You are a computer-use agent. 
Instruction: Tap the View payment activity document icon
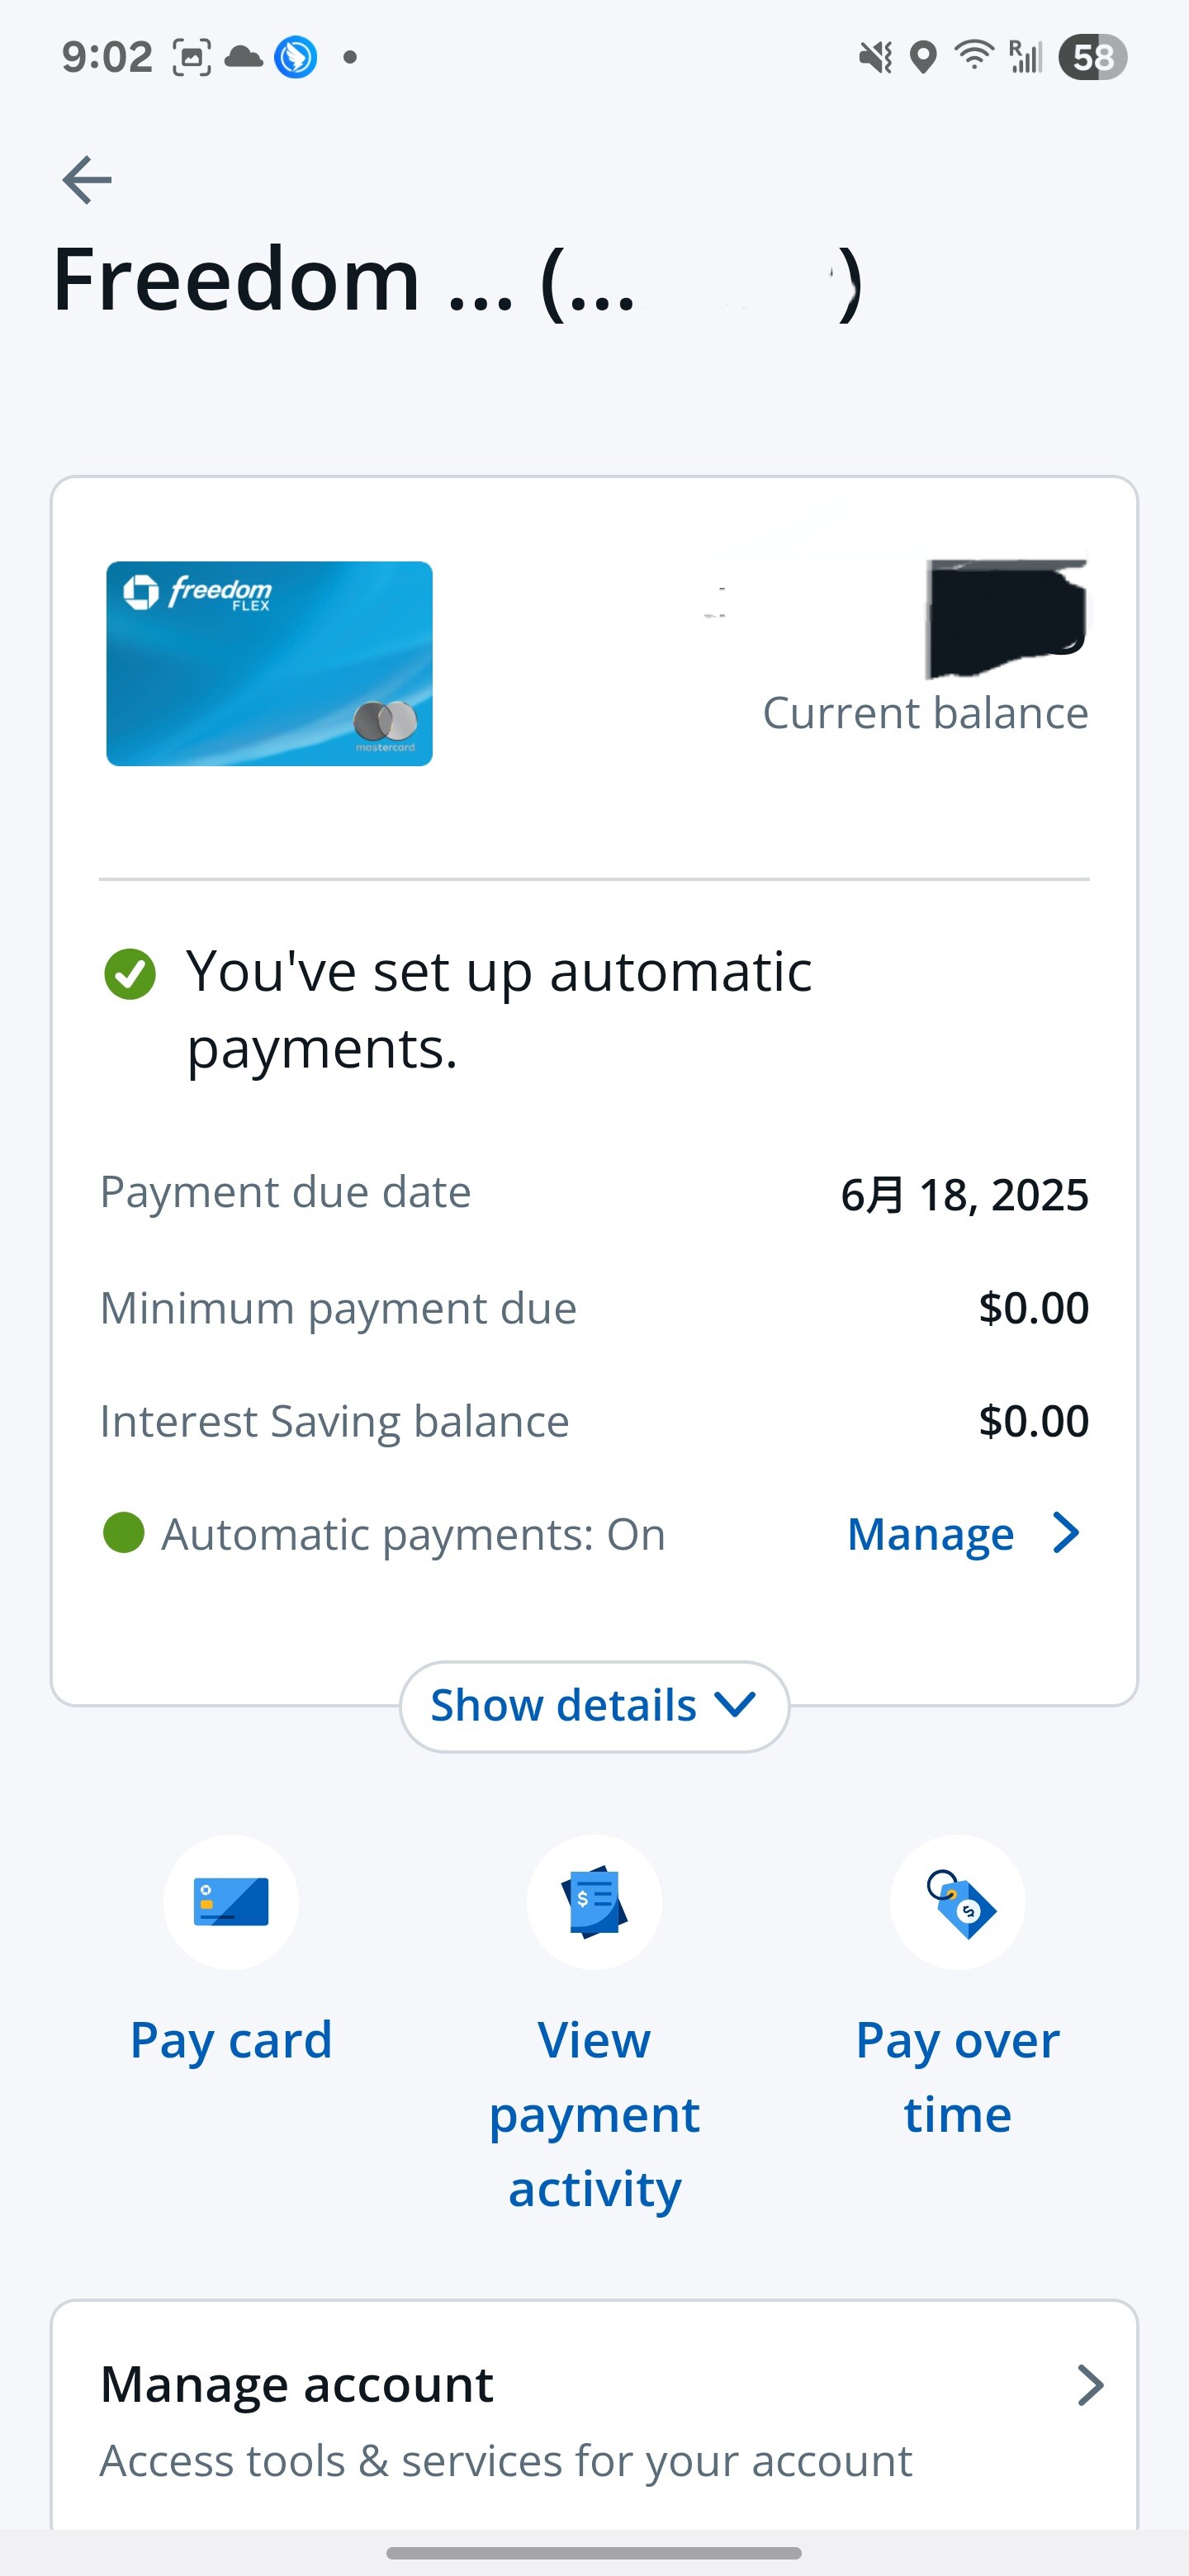point(594,1901)
